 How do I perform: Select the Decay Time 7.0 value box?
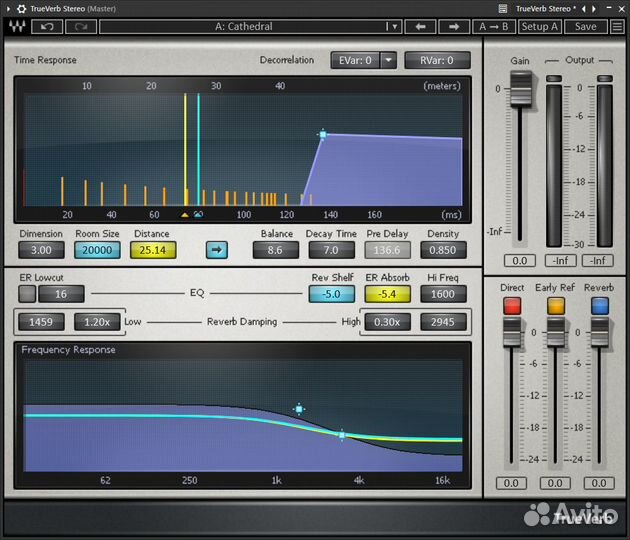(x=331, y=250)
